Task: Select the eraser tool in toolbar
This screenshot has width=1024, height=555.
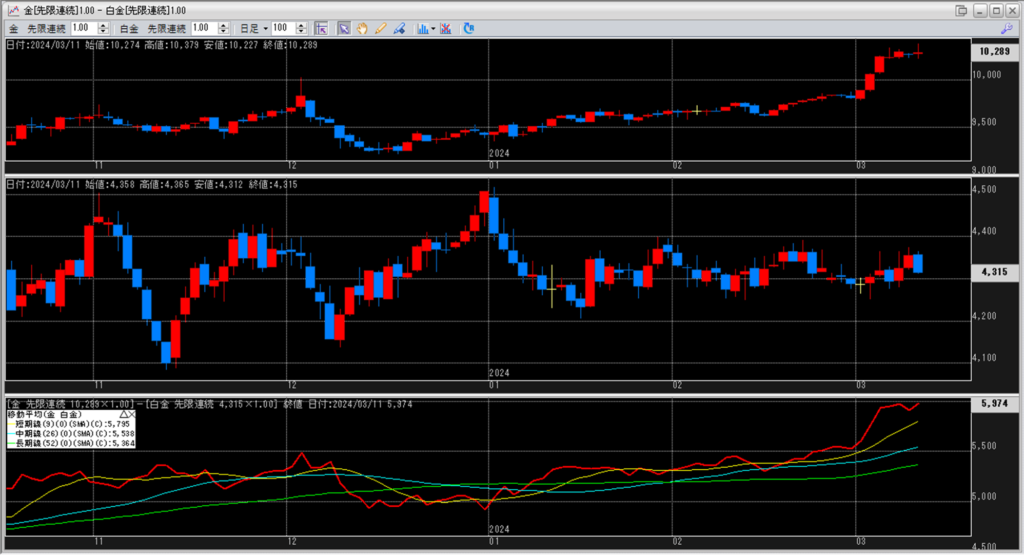Action: (397, 28)
